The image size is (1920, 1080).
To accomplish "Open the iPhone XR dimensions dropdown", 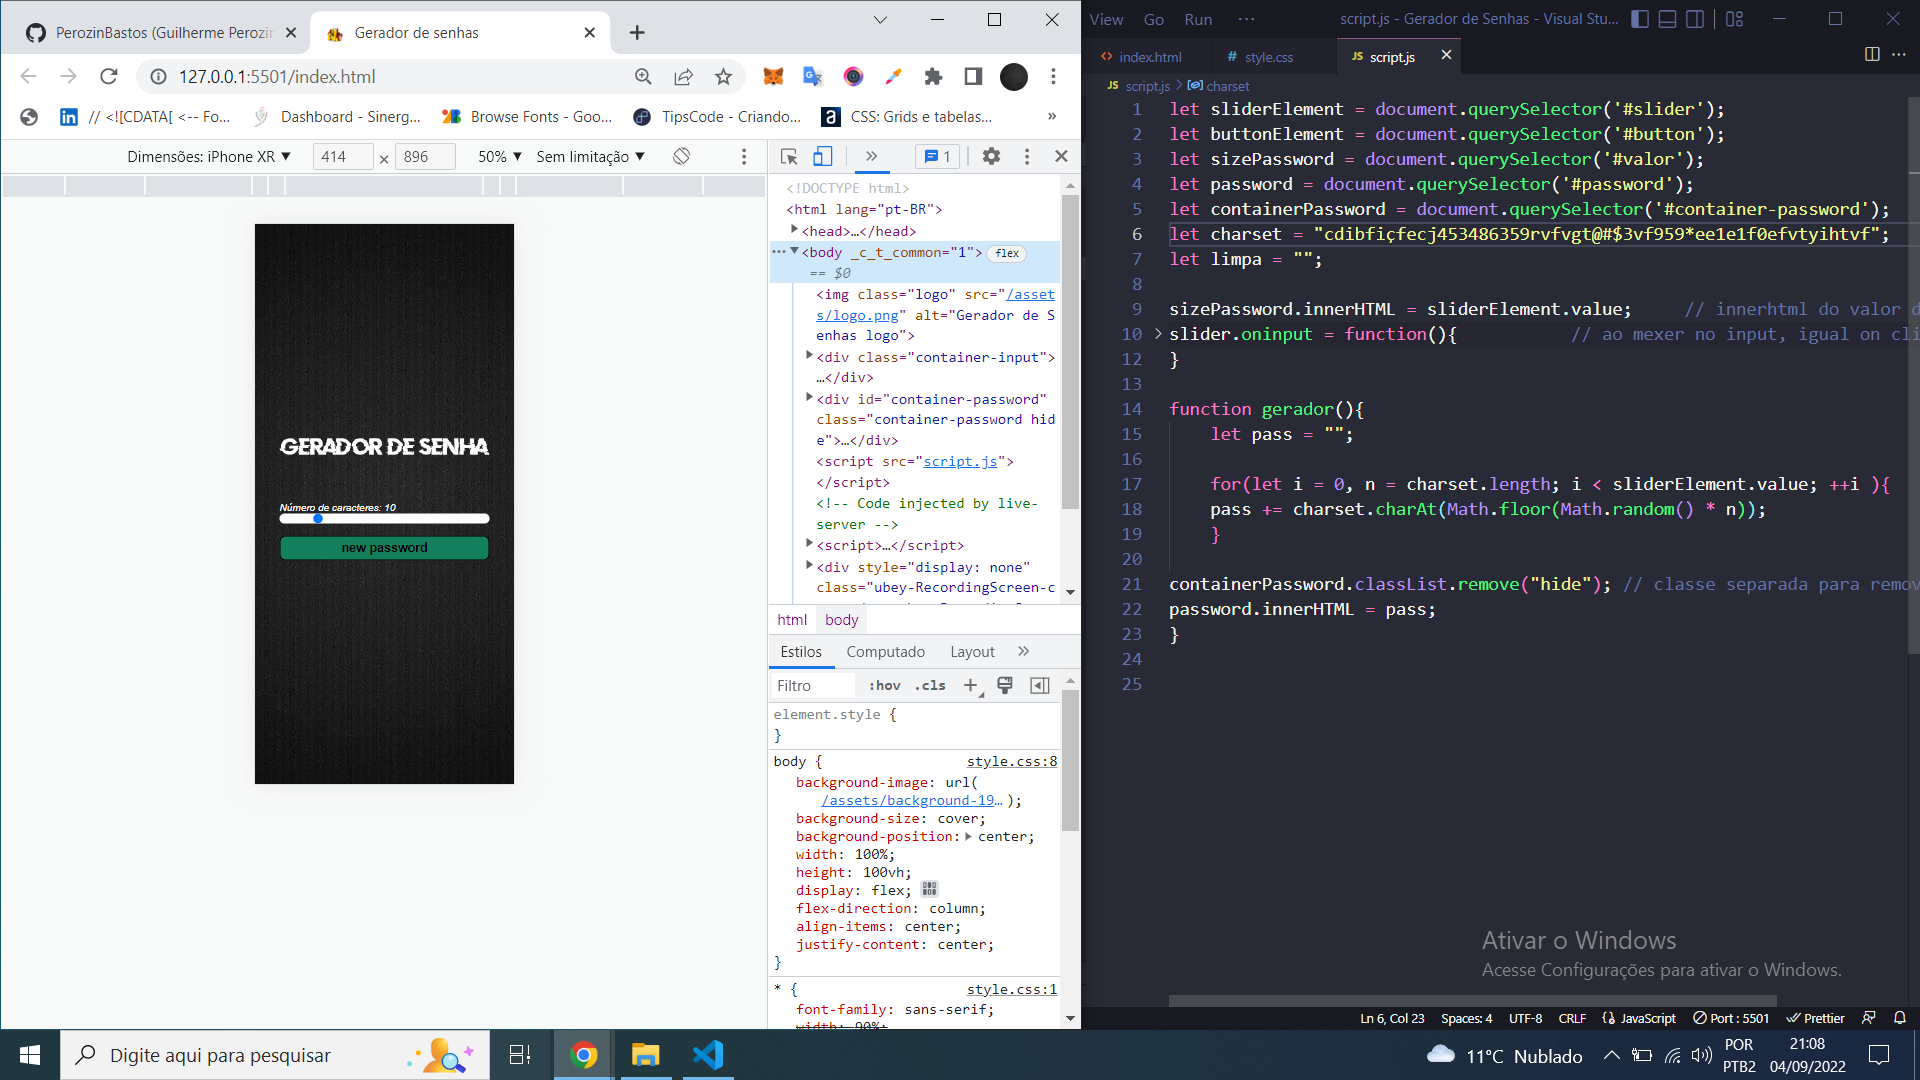I will 209,156.
